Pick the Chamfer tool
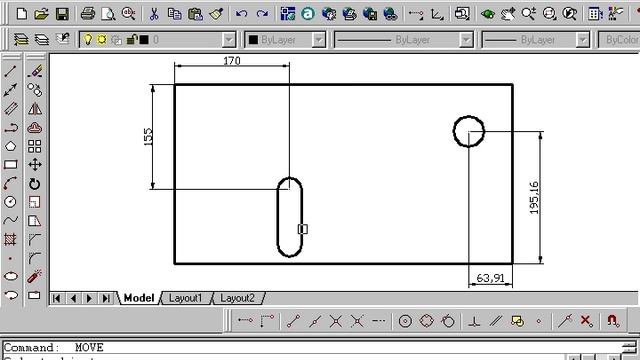 click(35, 240)
